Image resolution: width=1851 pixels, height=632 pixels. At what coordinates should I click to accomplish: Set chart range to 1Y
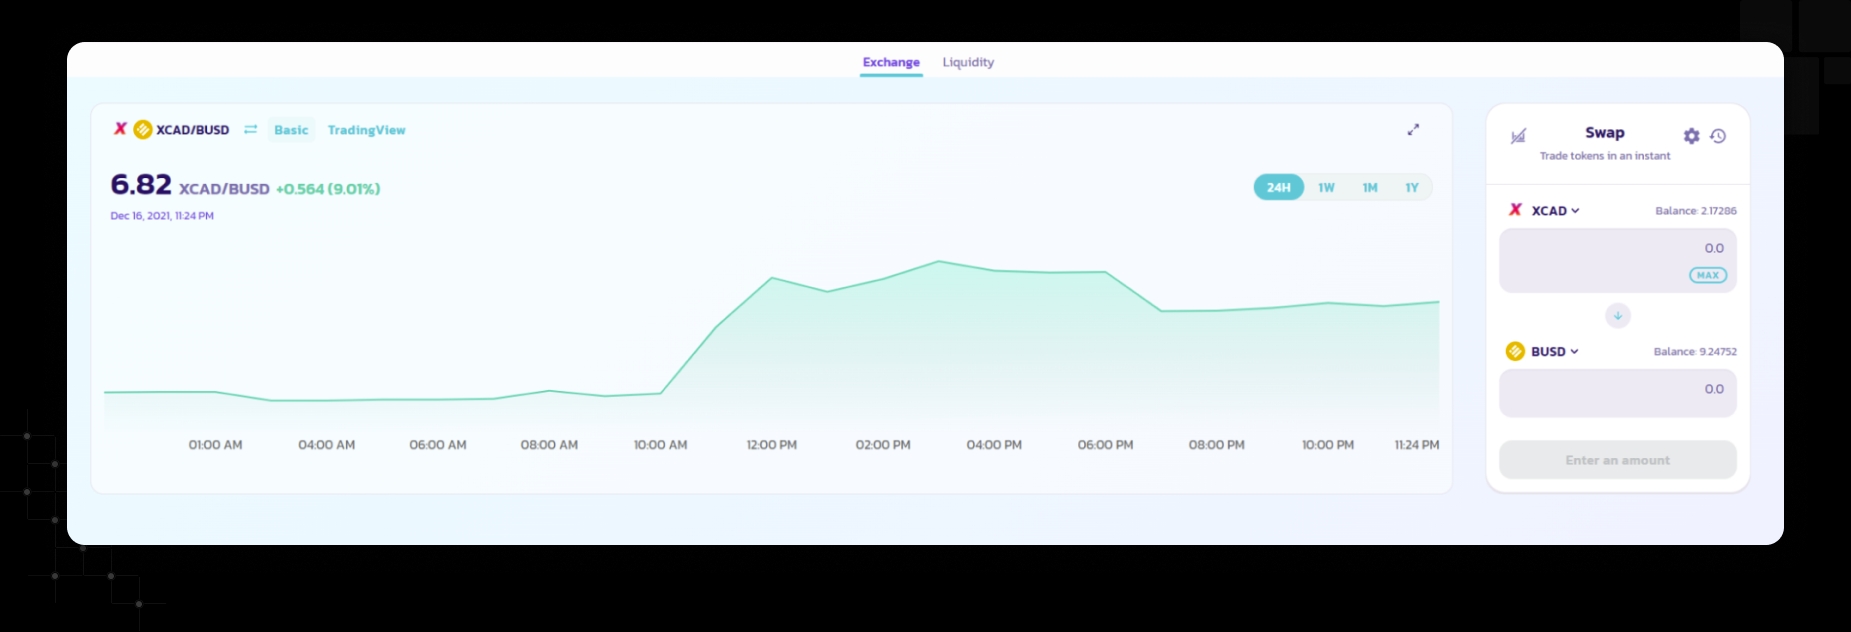point(1411,188)
